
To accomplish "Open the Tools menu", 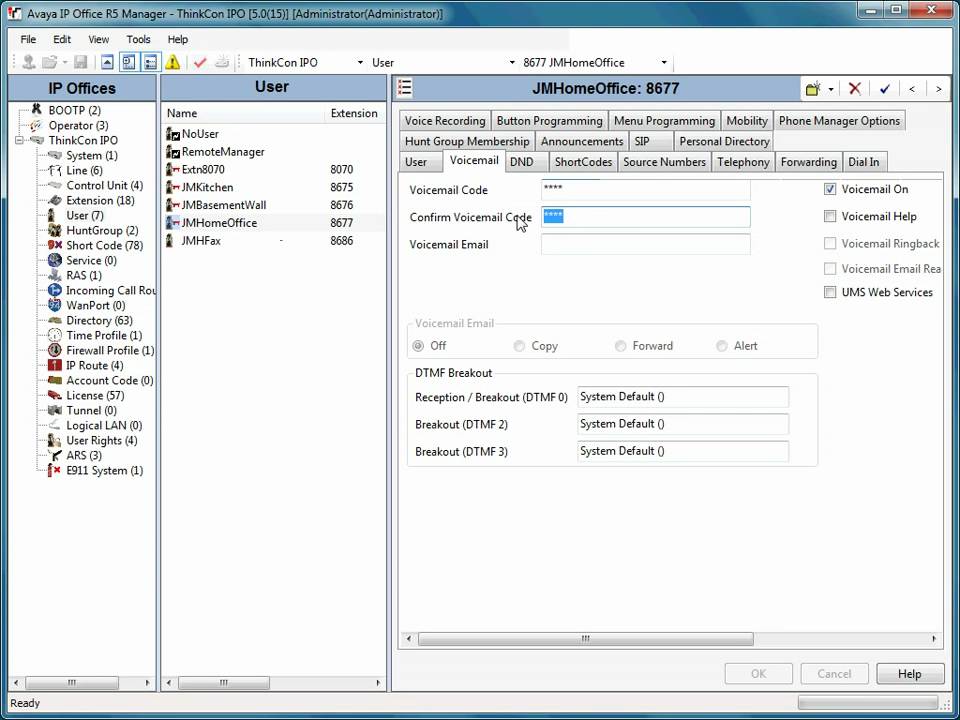I will coord(138,39).
